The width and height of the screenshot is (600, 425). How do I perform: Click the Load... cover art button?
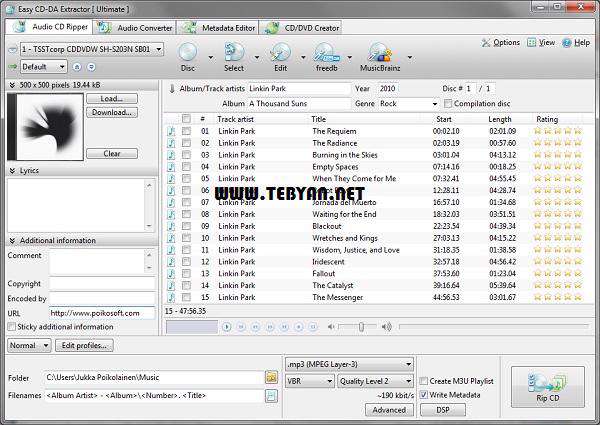pyautogui.click(x=112, y=99)
